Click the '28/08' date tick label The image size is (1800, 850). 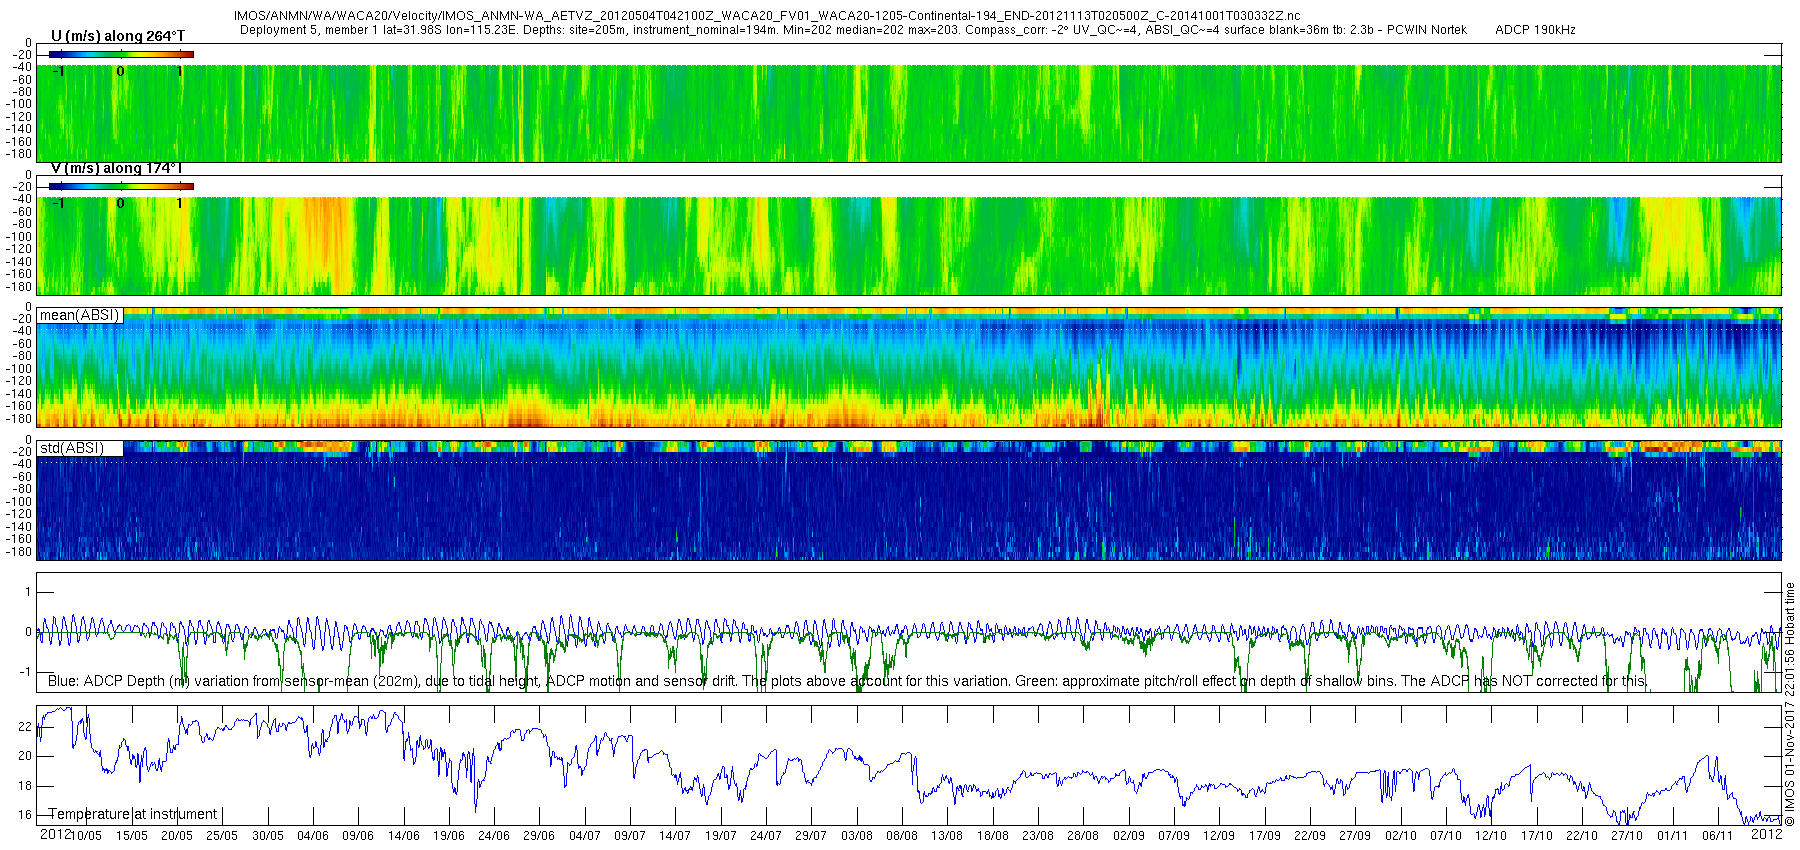(1083, 836)
